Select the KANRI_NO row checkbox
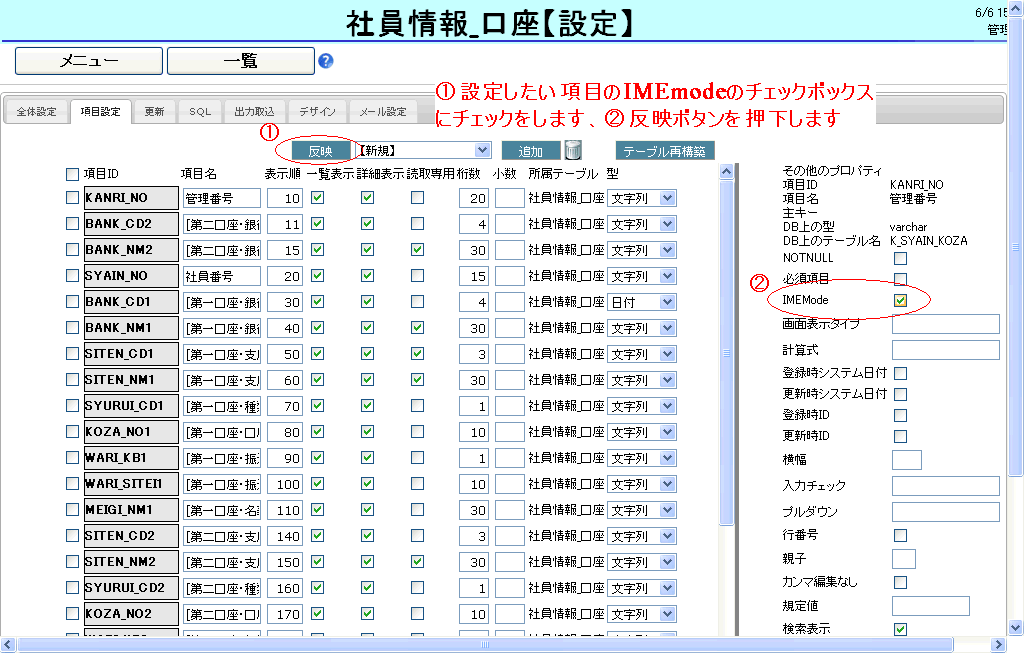 coord(72,198)
